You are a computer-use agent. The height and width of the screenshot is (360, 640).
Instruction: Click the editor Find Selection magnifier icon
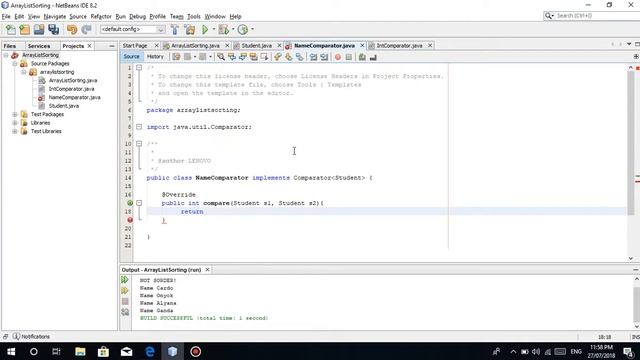coord(221,57)
